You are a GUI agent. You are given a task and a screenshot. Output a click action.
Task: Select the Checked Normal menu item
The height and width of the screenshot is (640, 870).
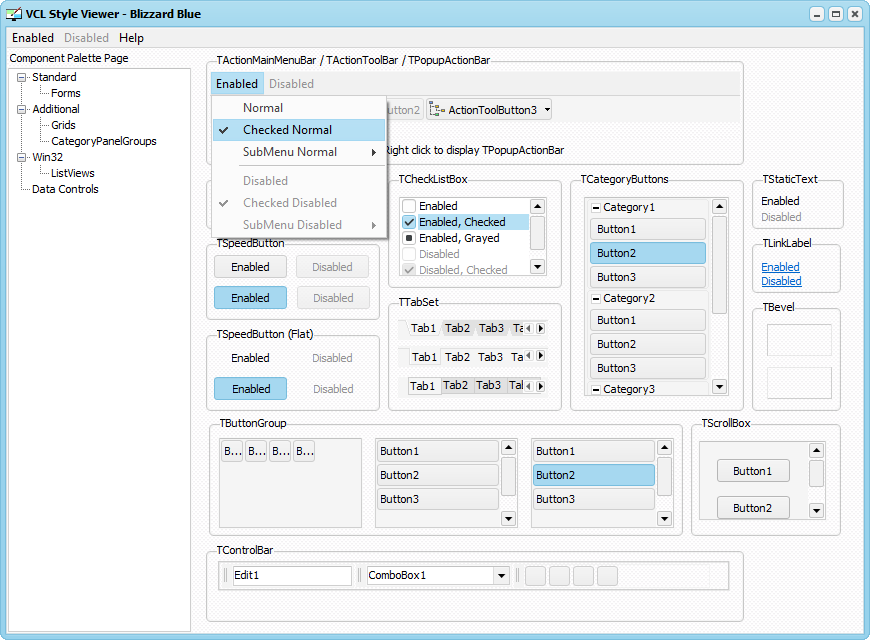(299, 130)
